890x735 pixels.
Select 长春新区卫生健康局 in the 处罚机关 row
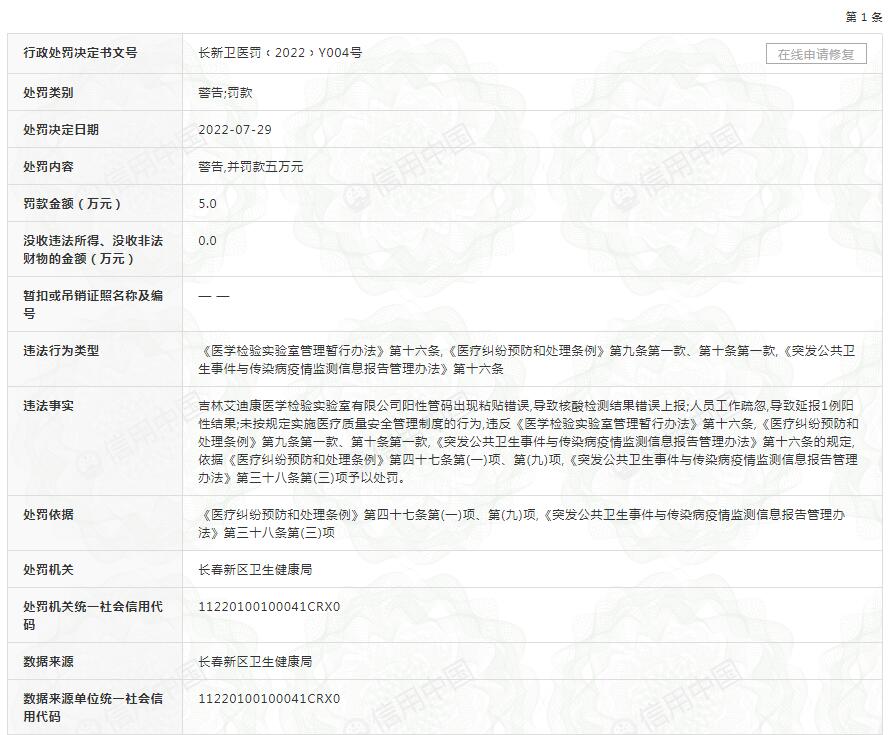(x=255, y=570)
